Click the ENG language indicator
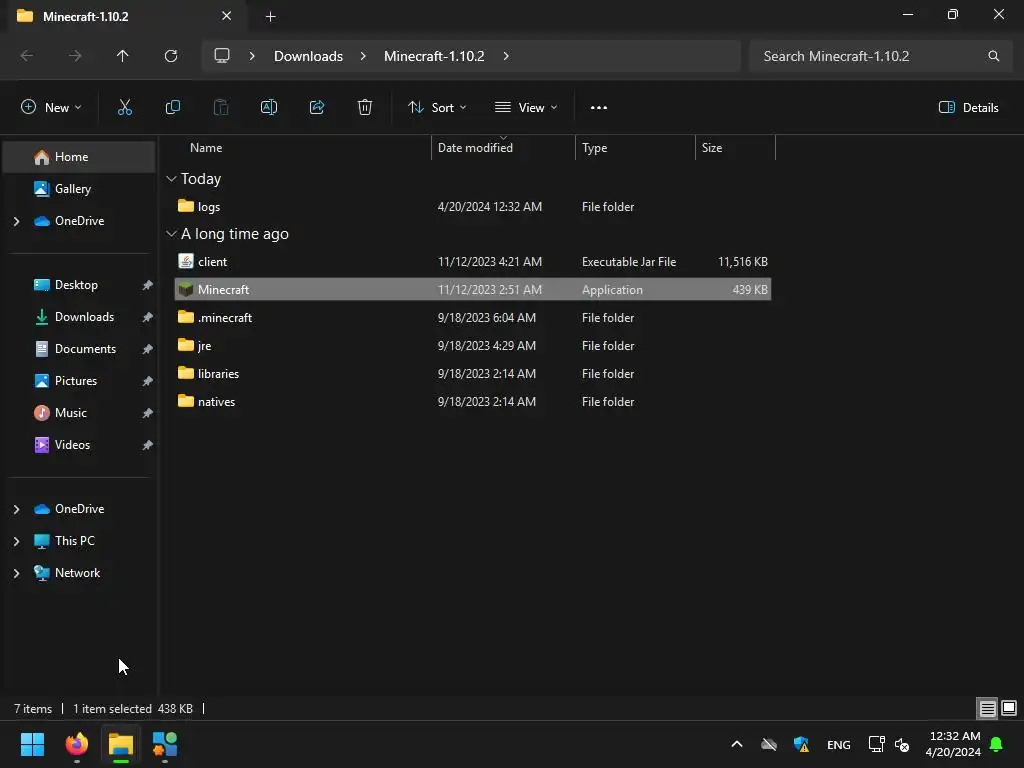Viewport: 1024px width, 768px height. (839, 744)
